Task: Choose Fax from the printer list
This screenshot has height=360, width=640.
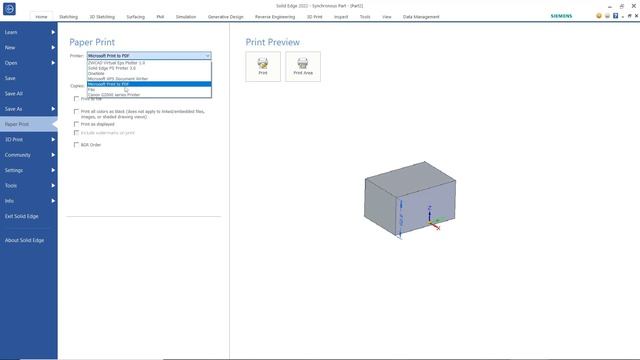Action: [x=149, y=89]
